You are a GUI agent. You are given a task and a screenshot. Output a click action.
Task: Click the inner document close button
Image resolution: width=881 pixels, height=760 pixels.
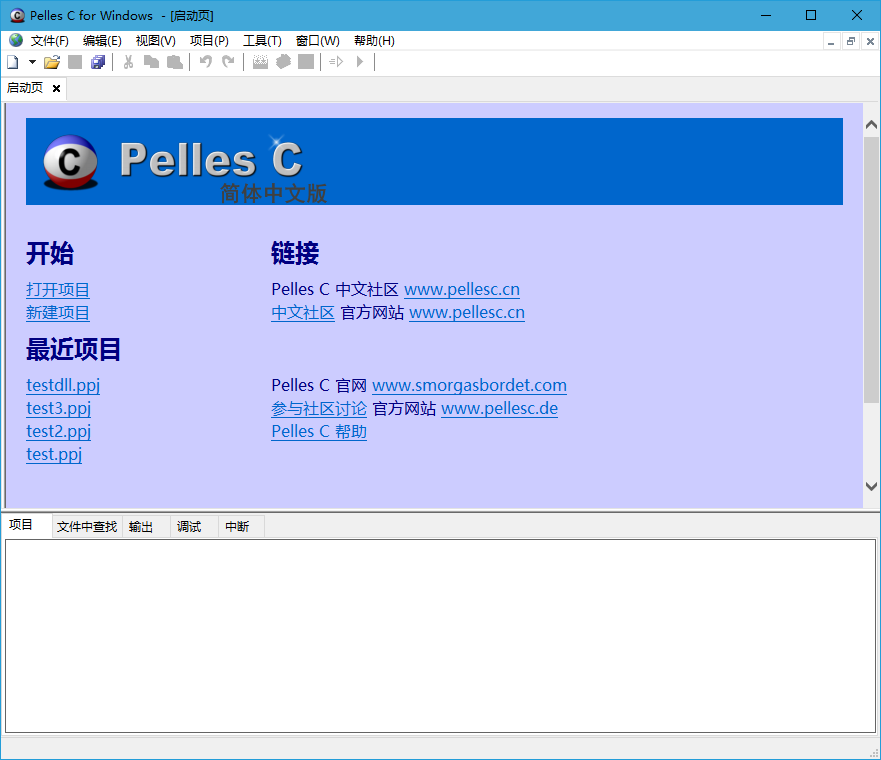coord(870,42)
